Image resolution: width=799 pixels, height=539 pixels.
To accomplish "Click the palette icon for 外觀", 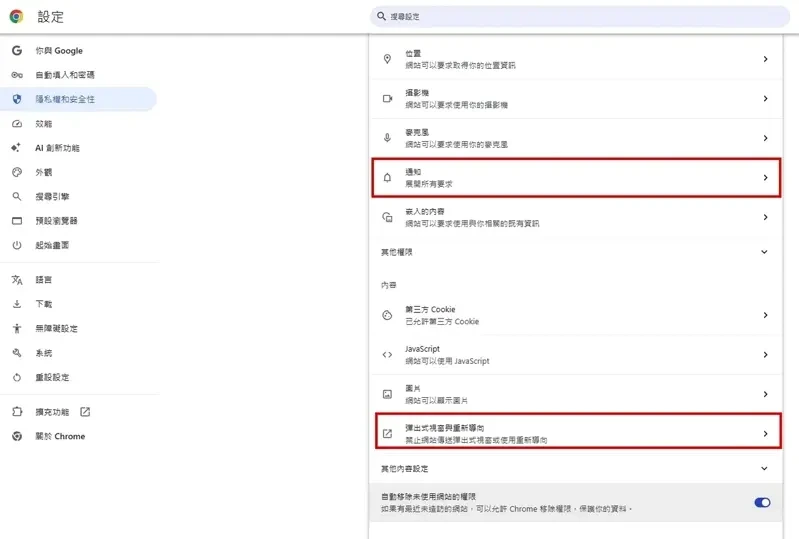I will point(17,172).
